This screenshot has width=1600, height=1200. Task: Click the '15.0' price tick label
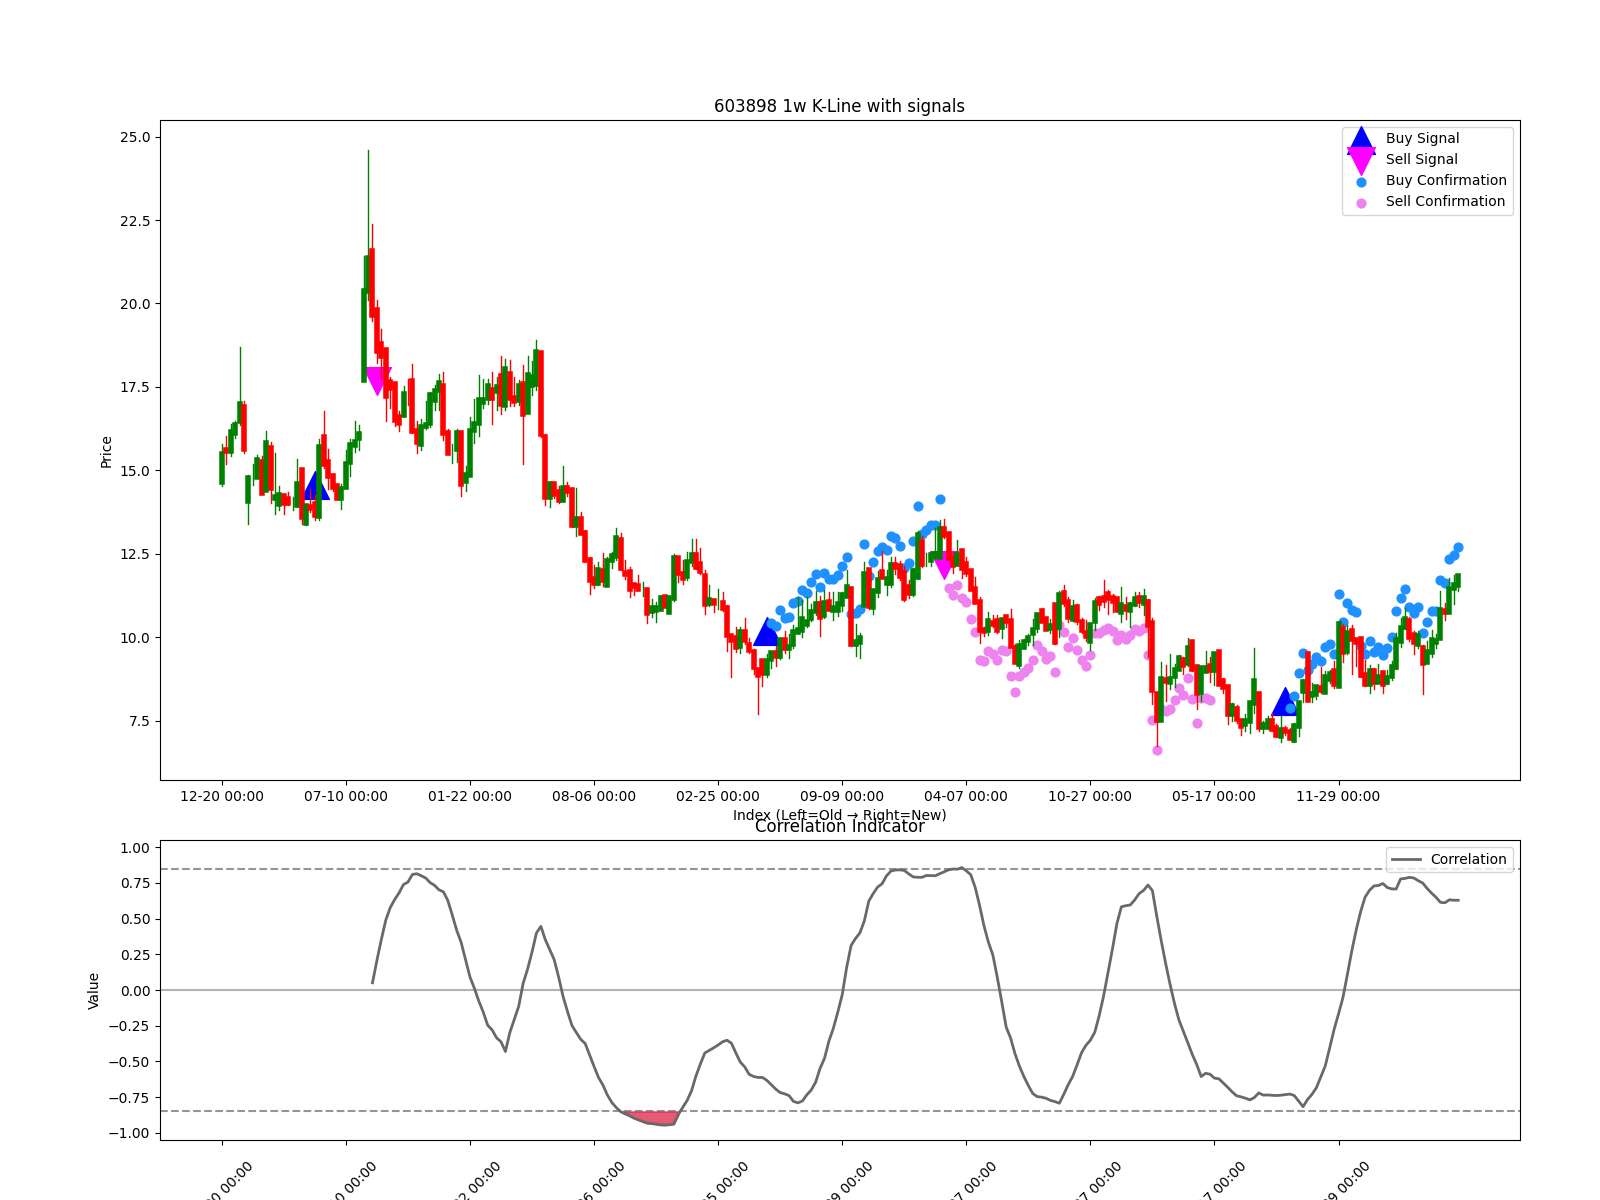tap(133, 471)
